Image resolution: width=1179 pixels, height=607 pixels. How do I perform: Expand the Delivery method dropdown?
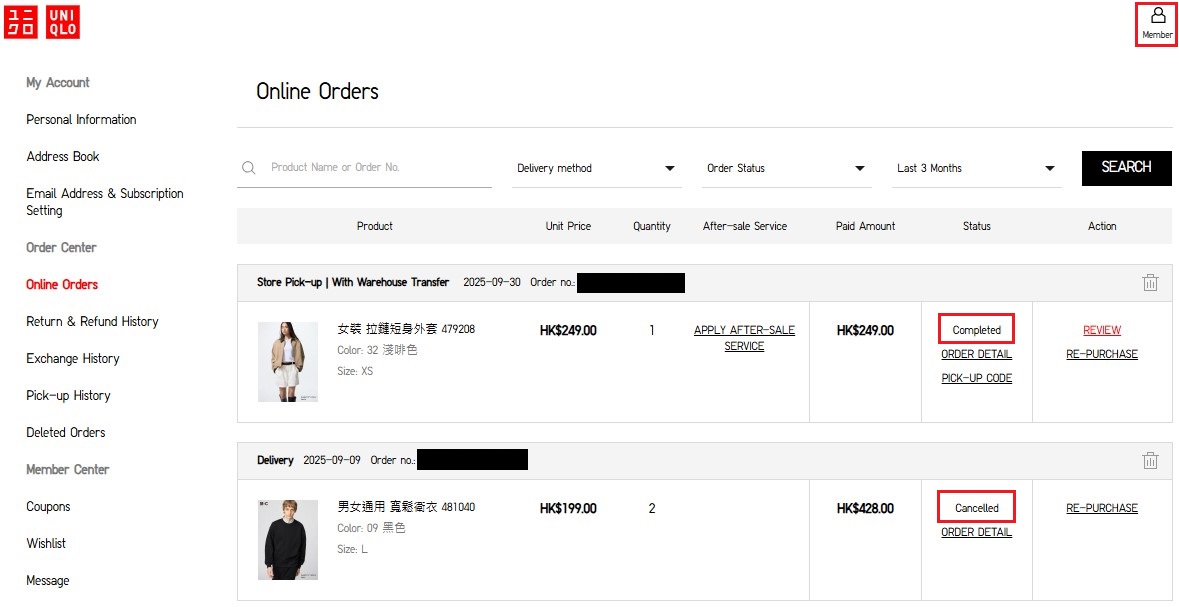point(596,168)
